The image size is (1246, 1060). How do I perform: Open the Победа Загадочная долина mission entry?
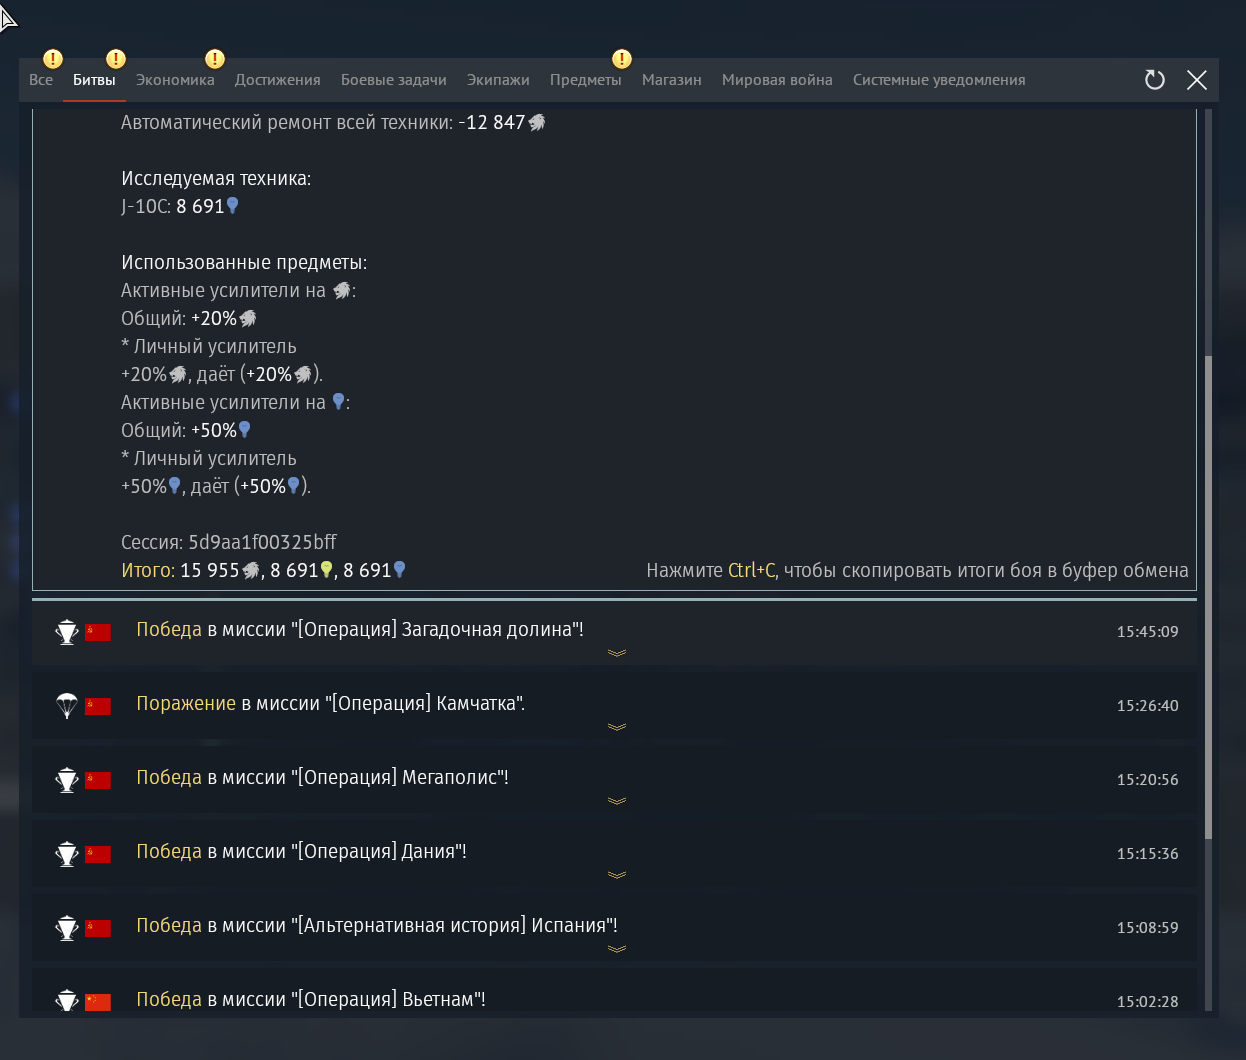614,634
